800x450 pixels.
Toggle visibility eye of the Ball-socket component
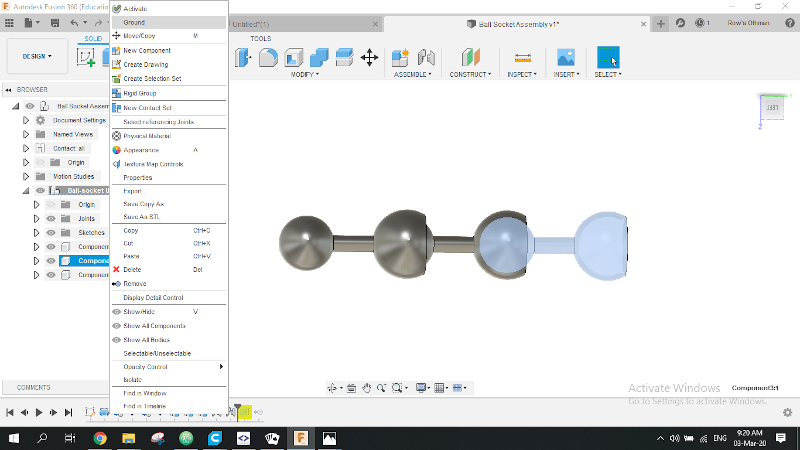pos(40,190)
